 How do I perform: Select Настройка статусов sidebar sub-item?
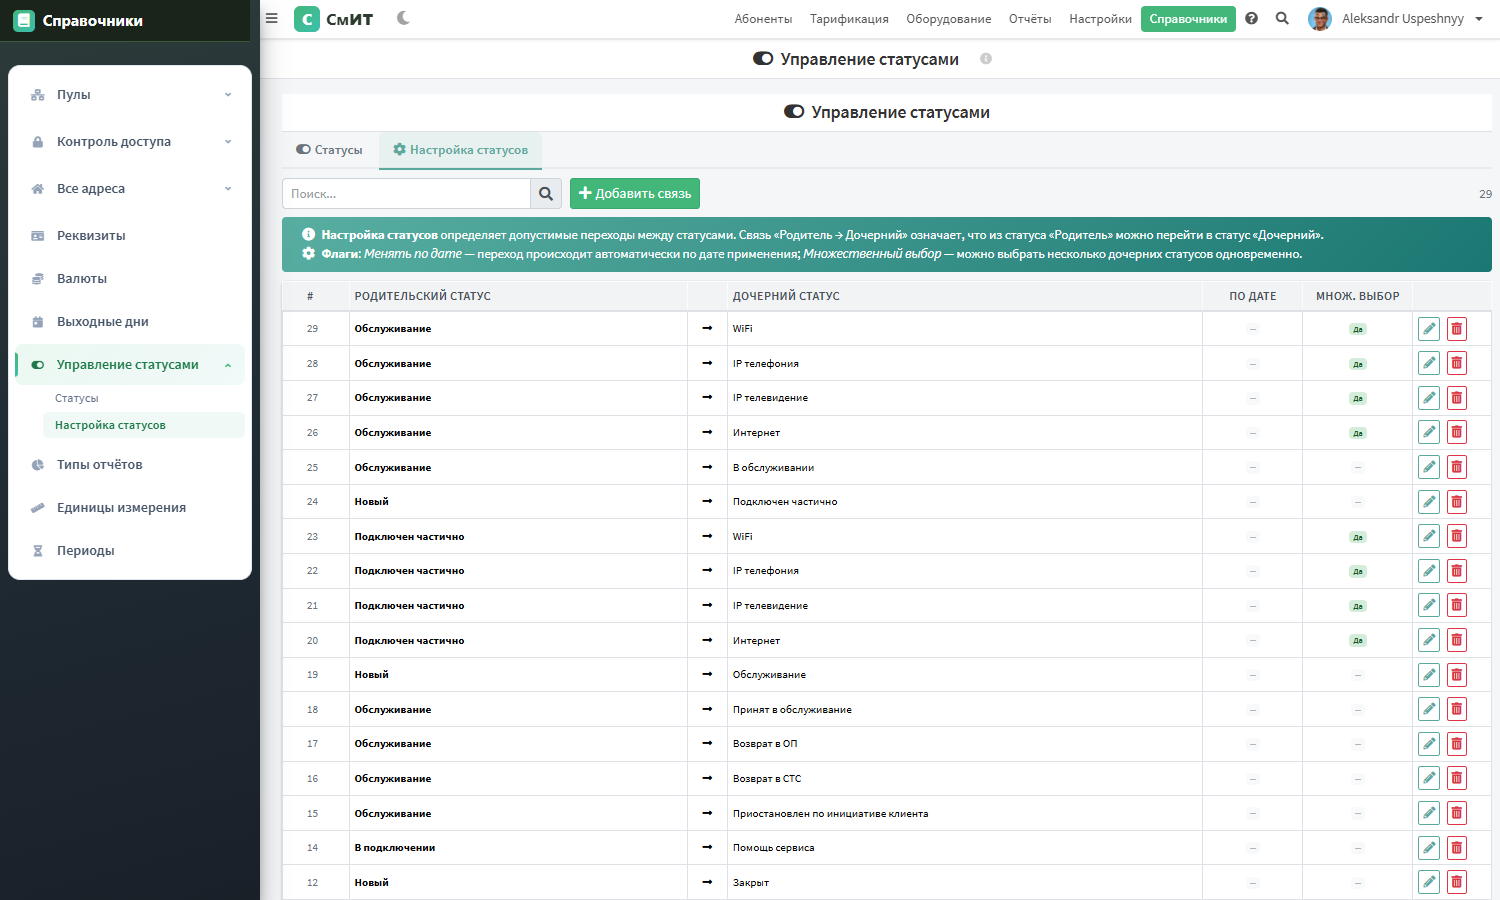[144, 425]
